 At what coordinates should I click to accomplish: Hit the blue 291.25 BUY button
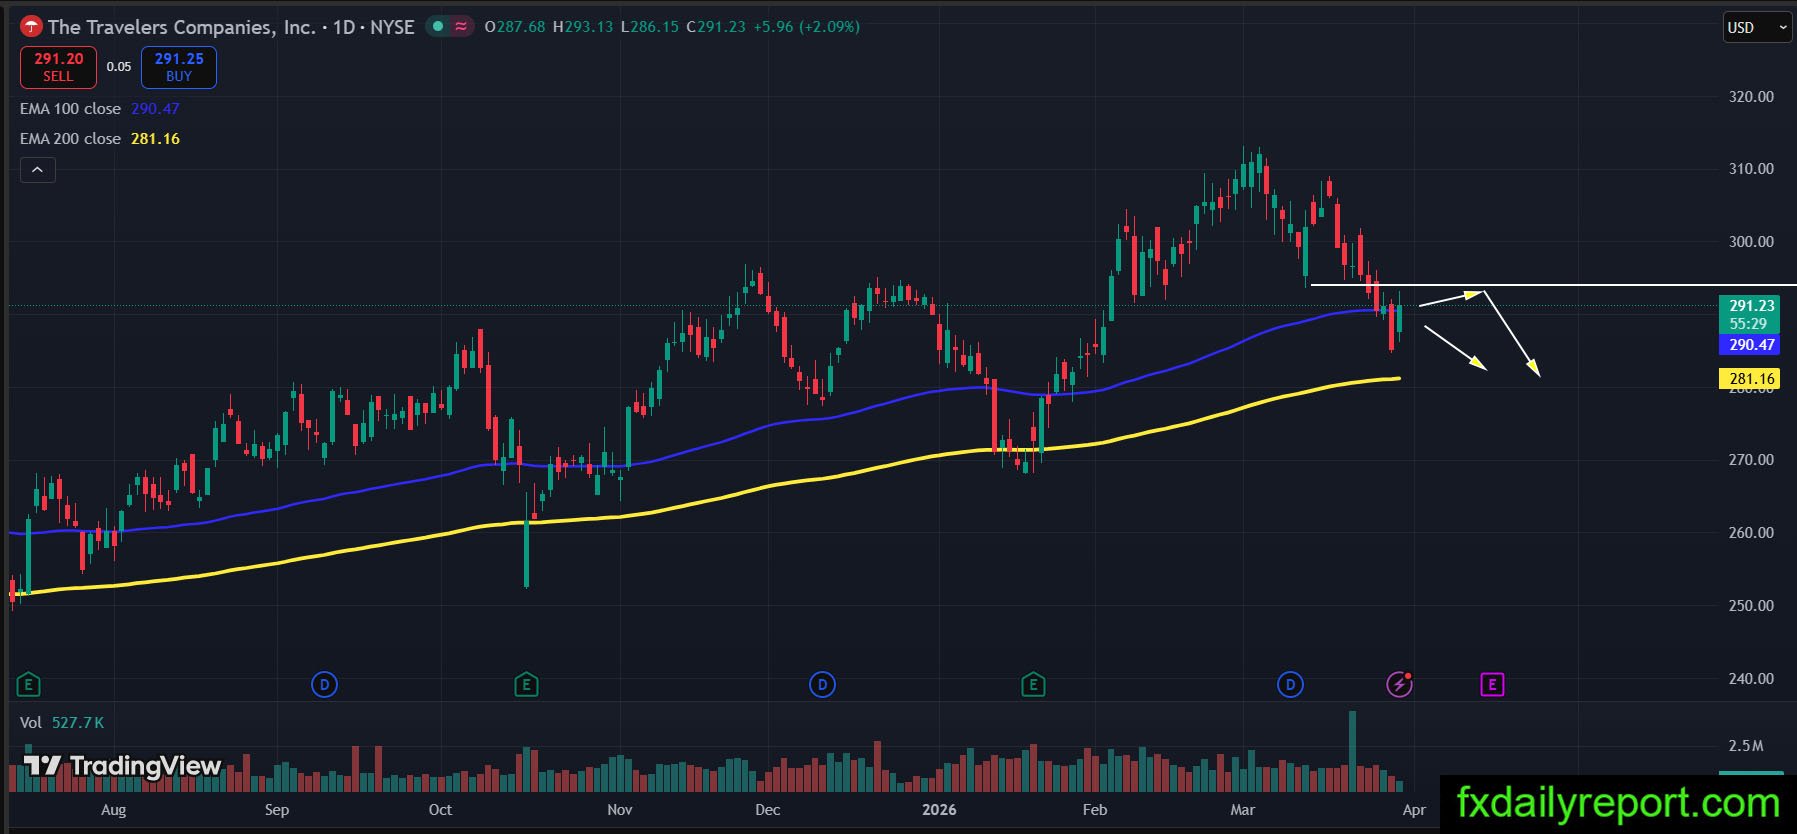coord(179,67)
